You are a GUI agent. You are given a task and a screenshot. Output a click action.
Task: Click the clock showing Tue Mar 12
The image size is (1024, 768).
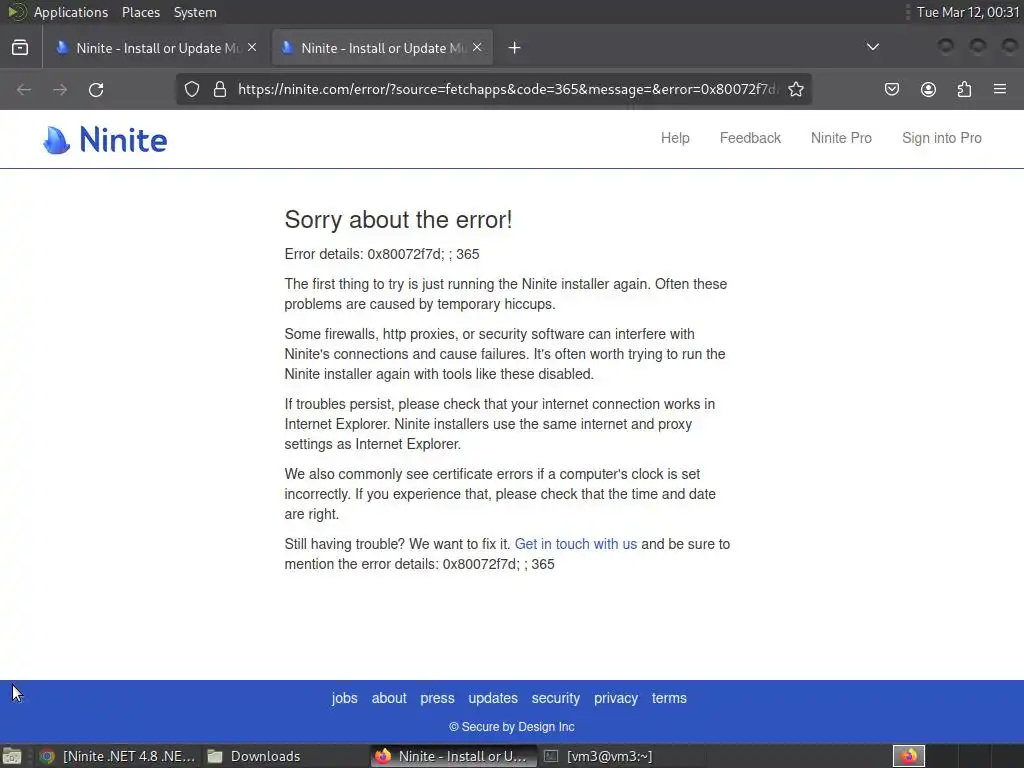coord(968,12)
